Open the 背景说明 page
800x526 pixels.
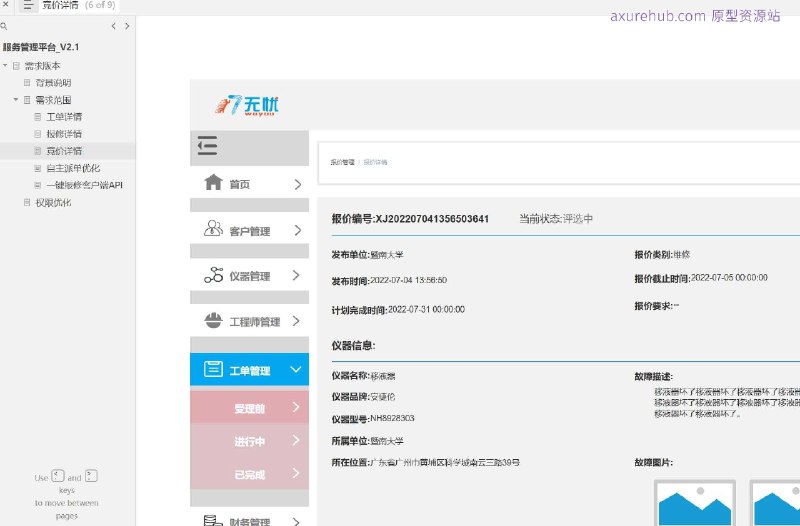click(x=53, y=83)
